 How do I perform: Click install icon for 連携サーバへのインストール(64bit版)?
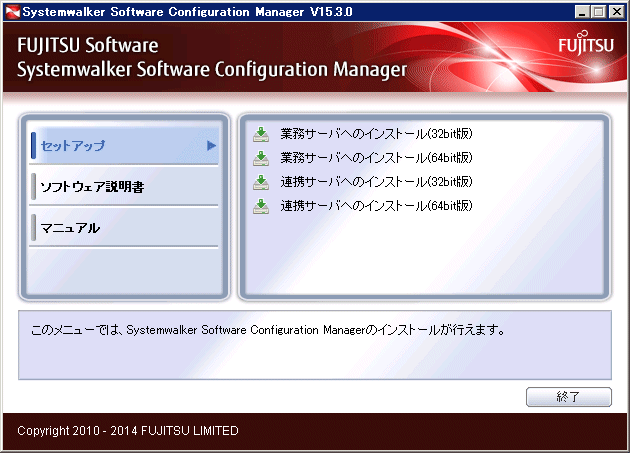pyautogui.click(x=261, y=206)
